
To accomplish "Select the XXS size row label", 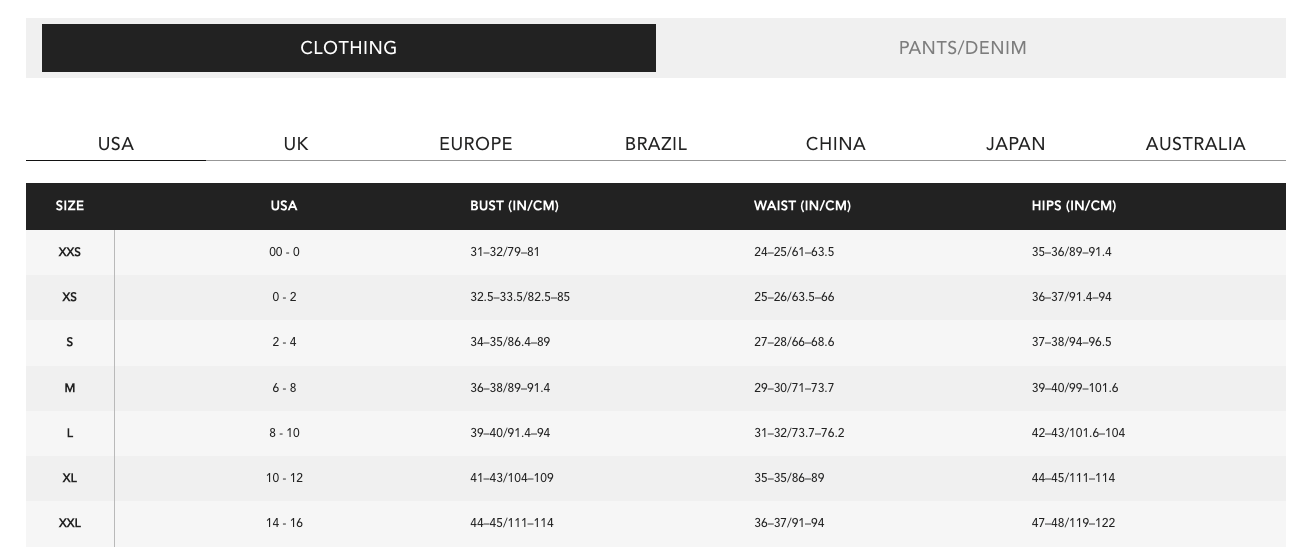I will [70, 252].
